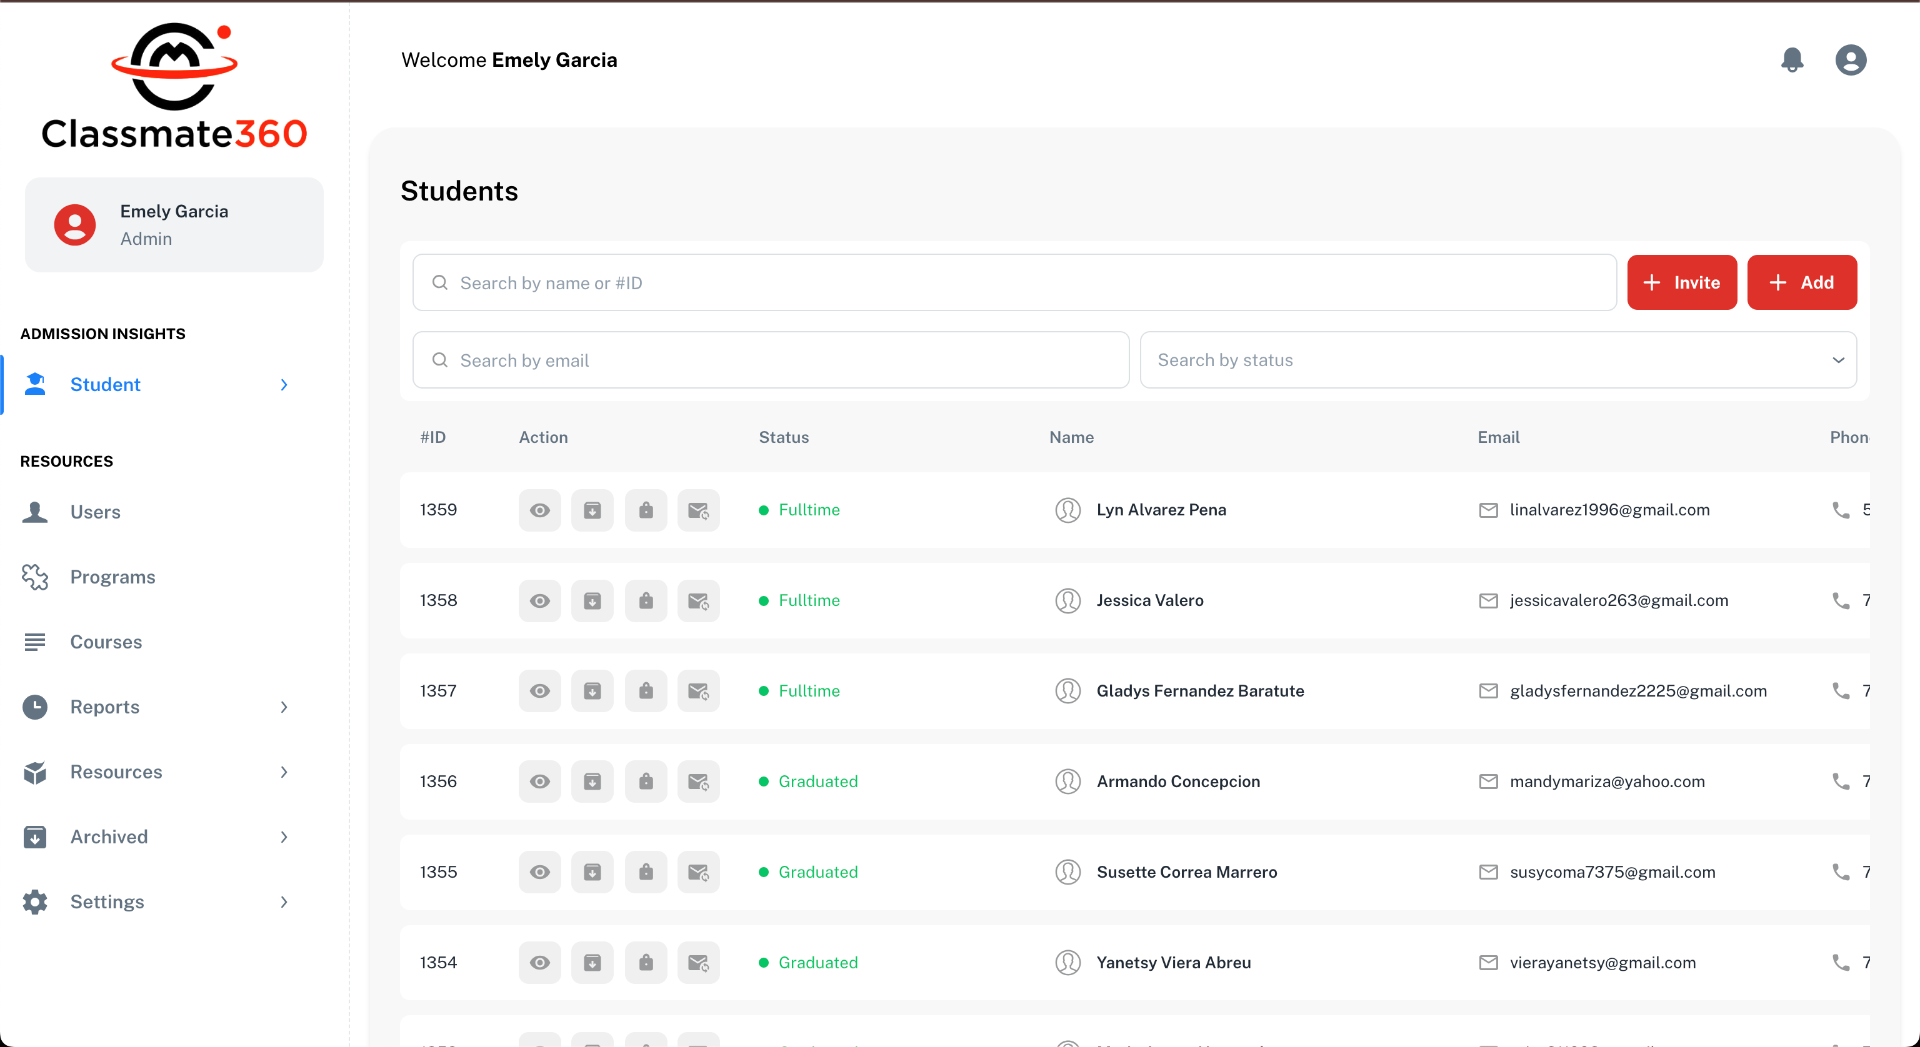Focus the Search by email field
1920x1047 pixels.
click(771, 360)
